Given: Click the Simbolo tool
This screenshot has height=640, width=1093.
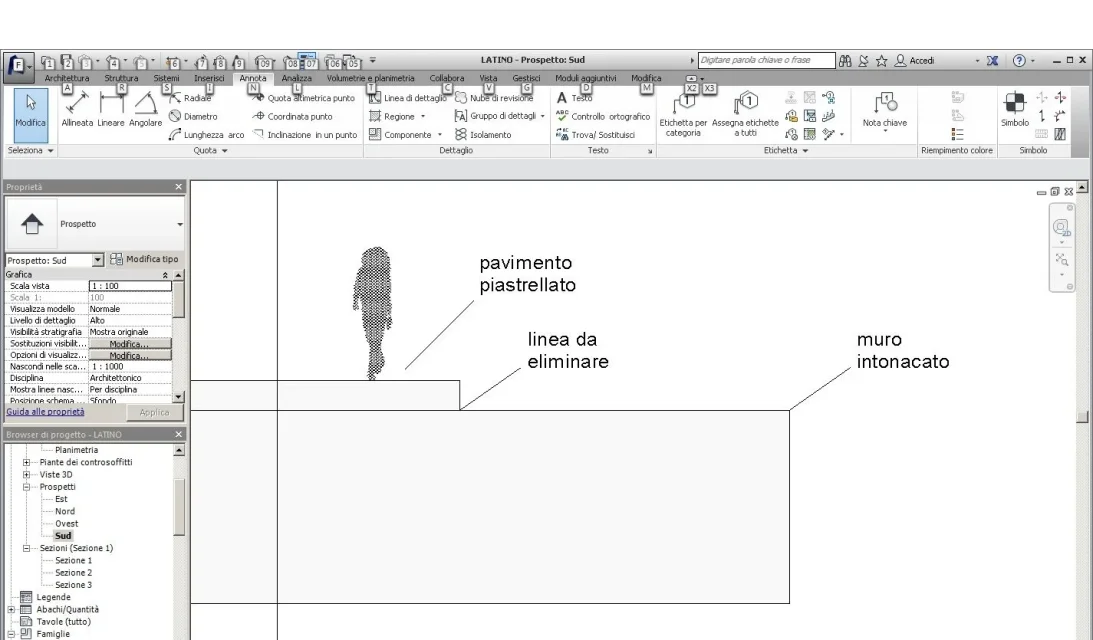Looking at the screenshot, I should [x=1015, y=109].
